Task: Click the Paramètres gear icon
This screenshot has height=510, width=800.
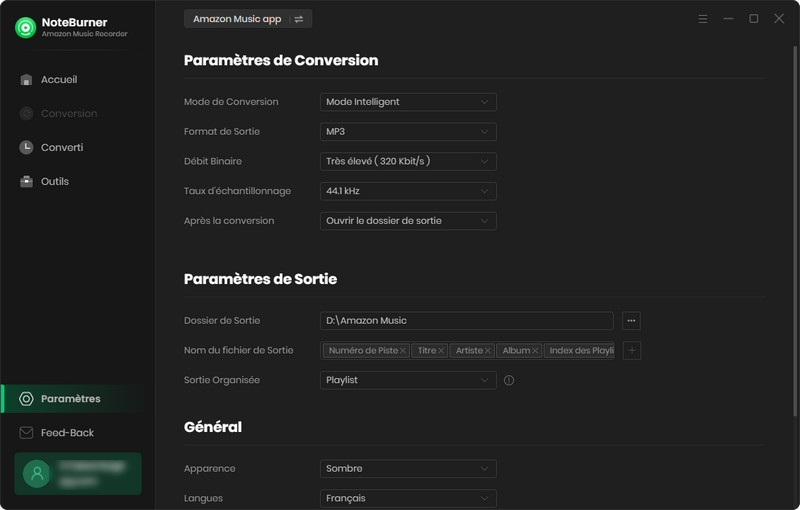Action: coord(26,399)
